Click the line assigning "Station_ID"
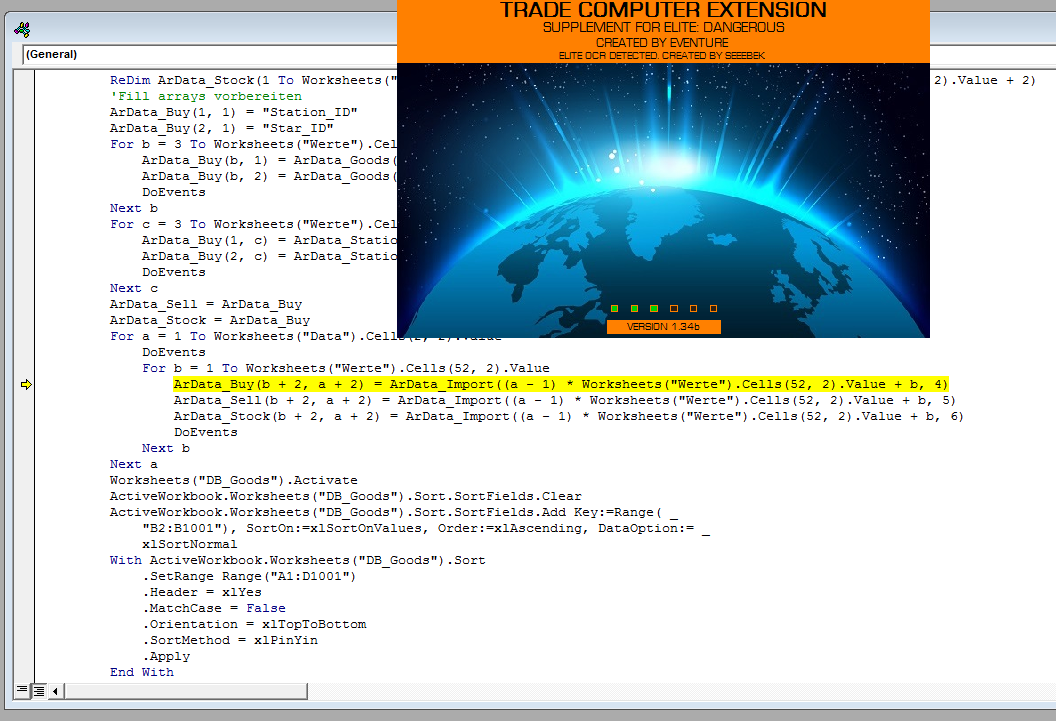Image resolution: width=1056 pixels, height=721 pixels. coord(234,112)
